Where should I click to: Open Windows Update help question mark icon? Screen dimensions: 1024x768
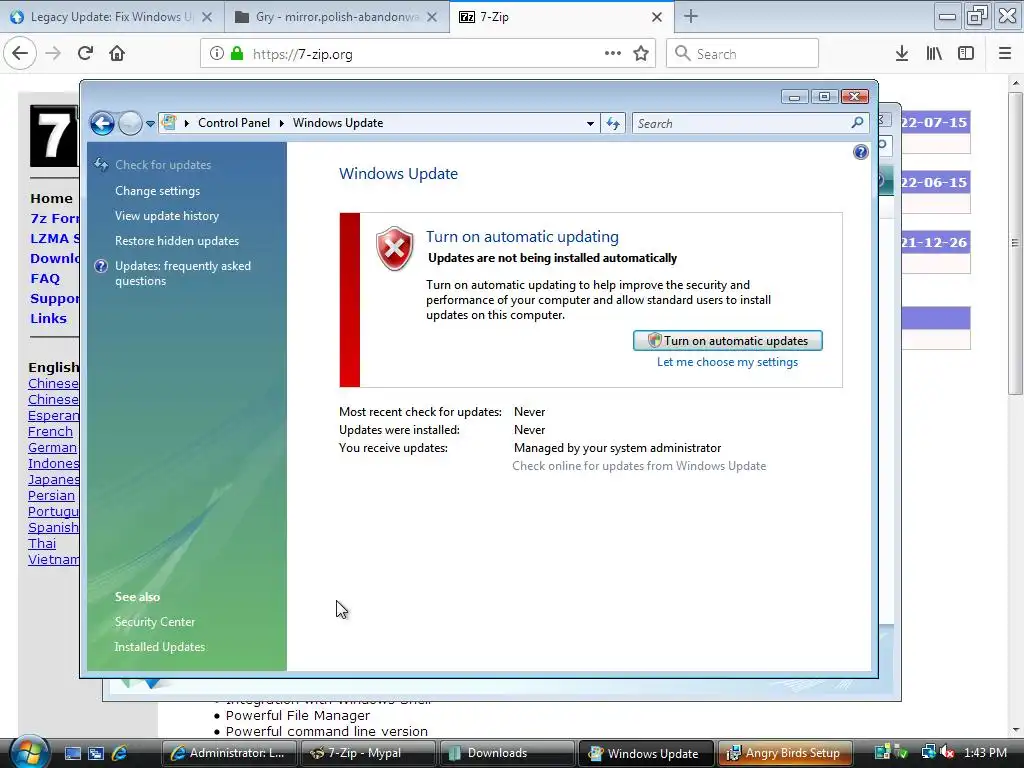pos(861,152)
